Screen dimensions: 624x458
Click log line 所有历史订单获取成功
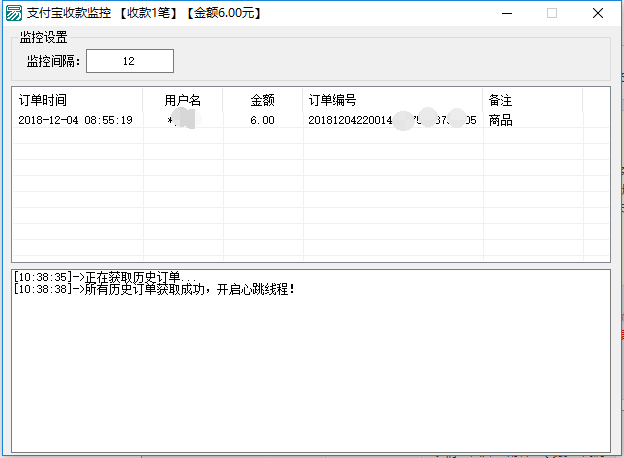pyautogui.click(x=154, y=289)
